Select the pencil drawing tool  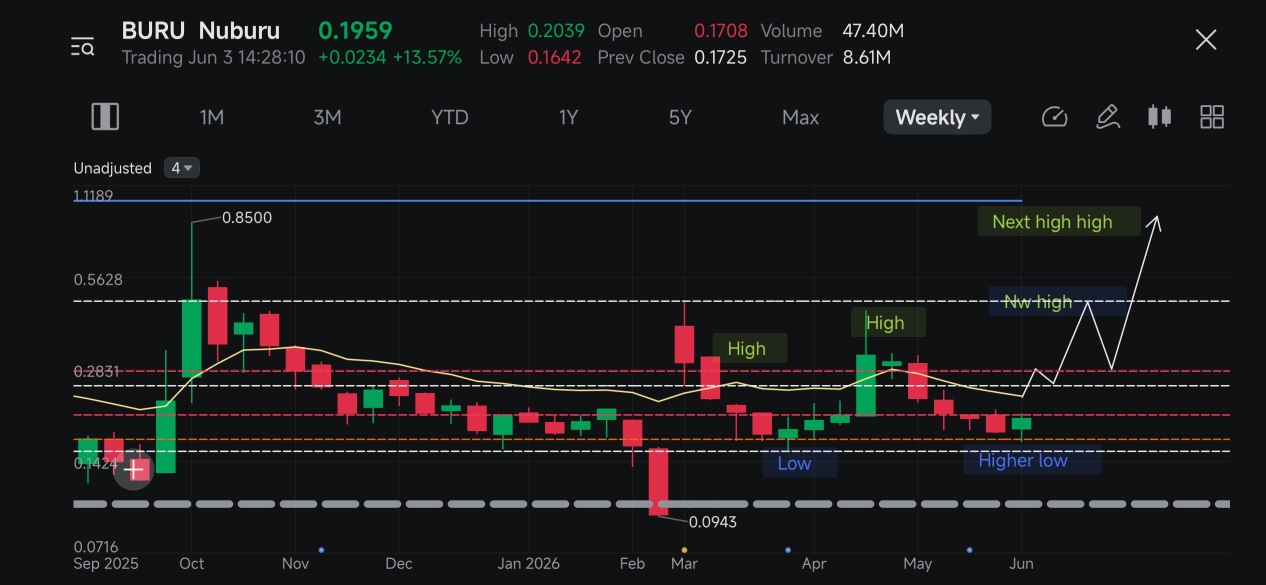tap(1107, 117)
